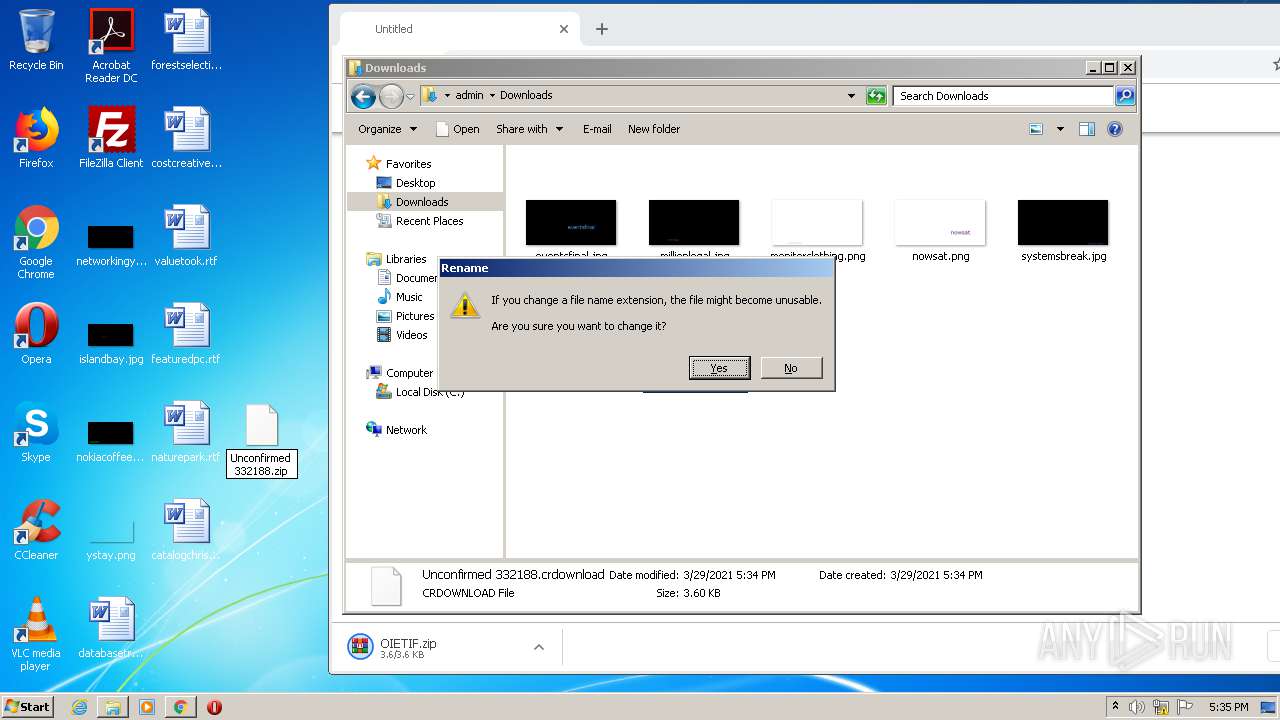Show hidden tray icons arrow

point(1115,706)
